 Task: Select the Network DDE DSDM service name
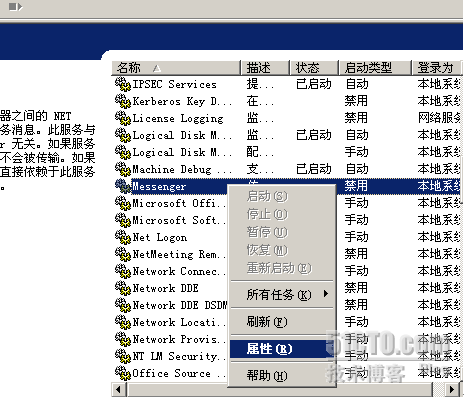180,305
